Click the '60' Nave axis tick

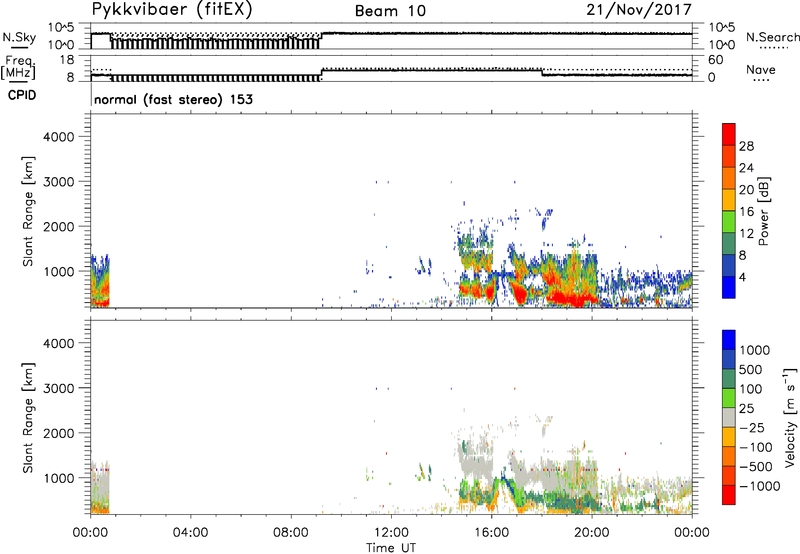point(715,60)
